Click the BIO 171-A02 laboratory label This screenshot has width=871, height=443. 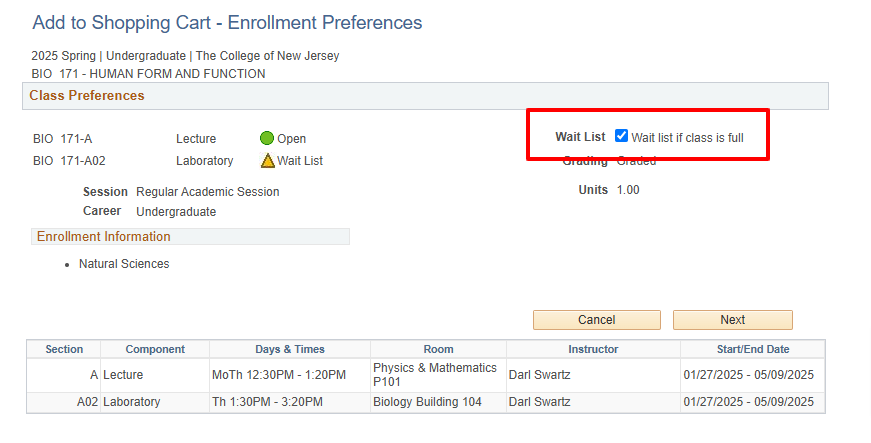[x=69, y=161]
